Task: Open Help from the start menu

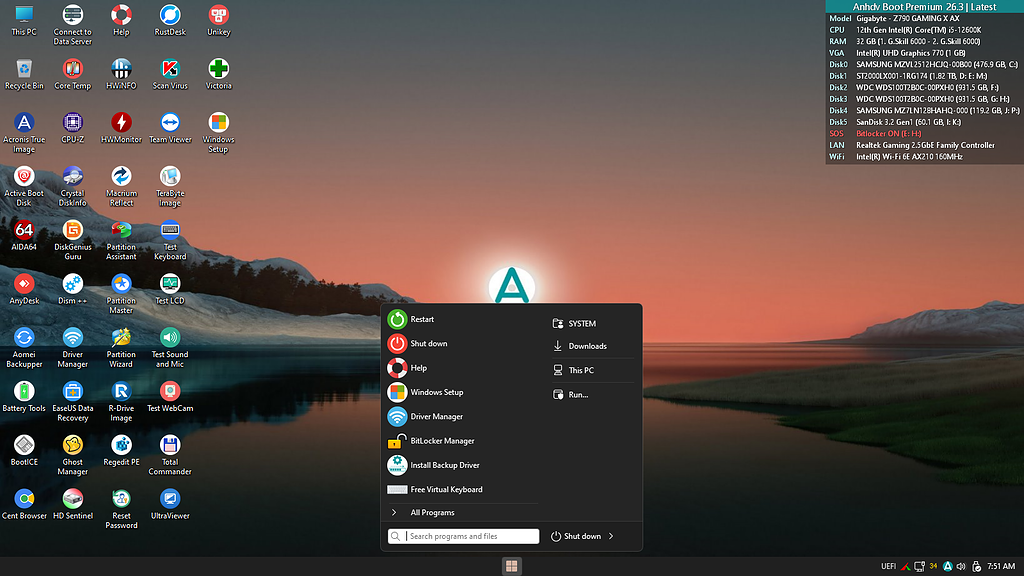Action: point(462,368)
